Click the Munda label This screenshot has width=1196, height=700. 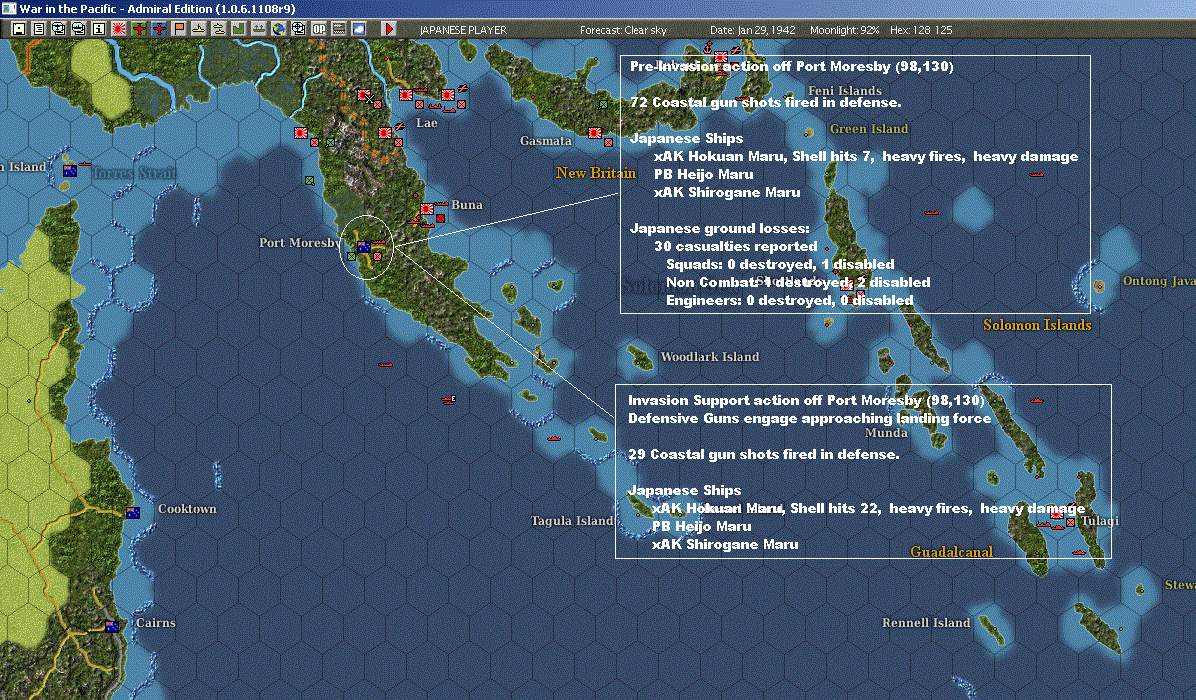click(x=886, y=432)
